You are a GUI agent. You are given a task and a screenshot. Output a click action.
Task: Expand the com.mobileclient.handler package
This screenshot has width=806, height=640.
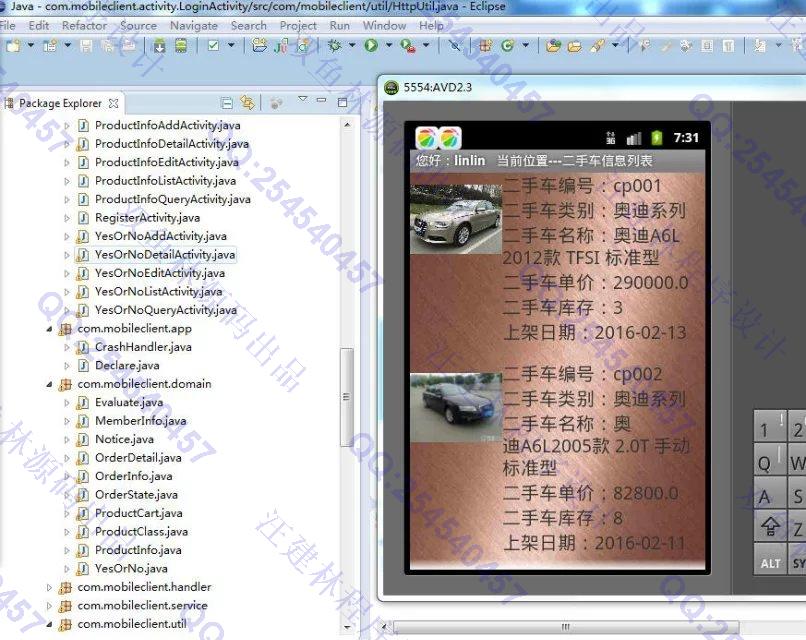click(49, 587)
